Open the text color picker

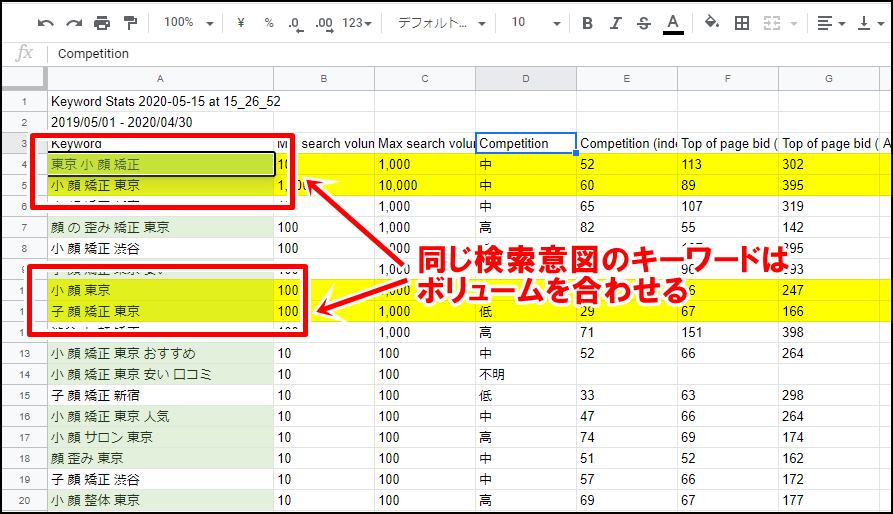673,23
